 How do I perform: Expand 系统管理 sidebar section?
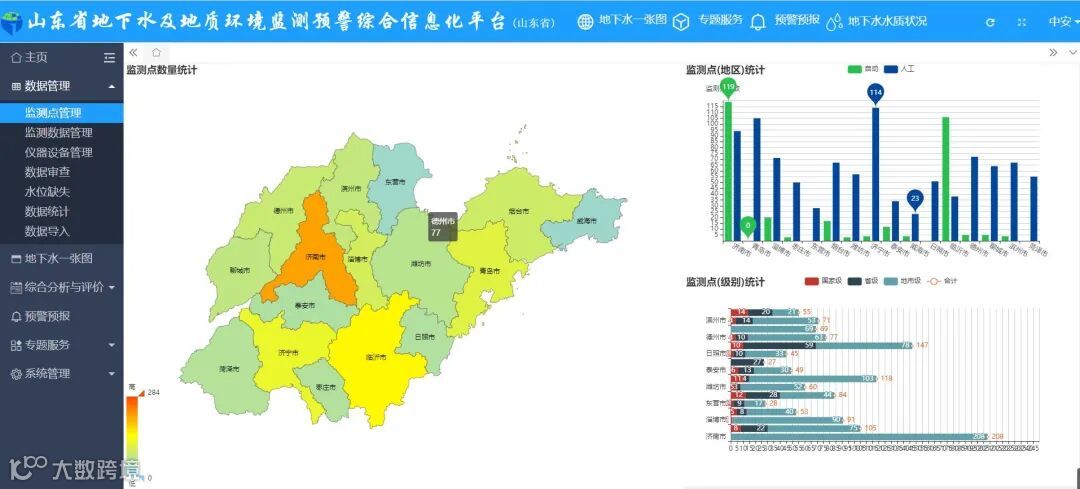coord(61,374)
